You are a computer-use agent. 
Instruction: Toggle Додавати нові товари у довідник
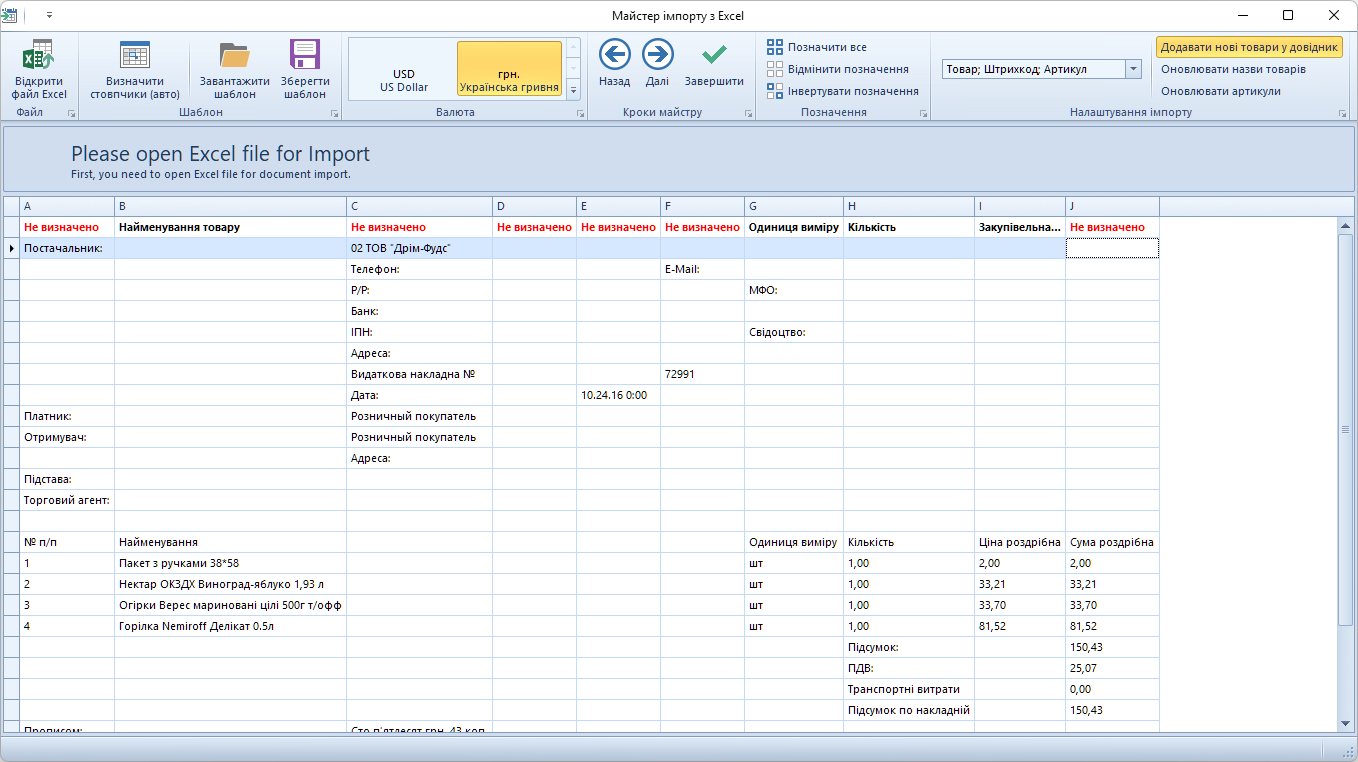click(x=1249, y=47)
